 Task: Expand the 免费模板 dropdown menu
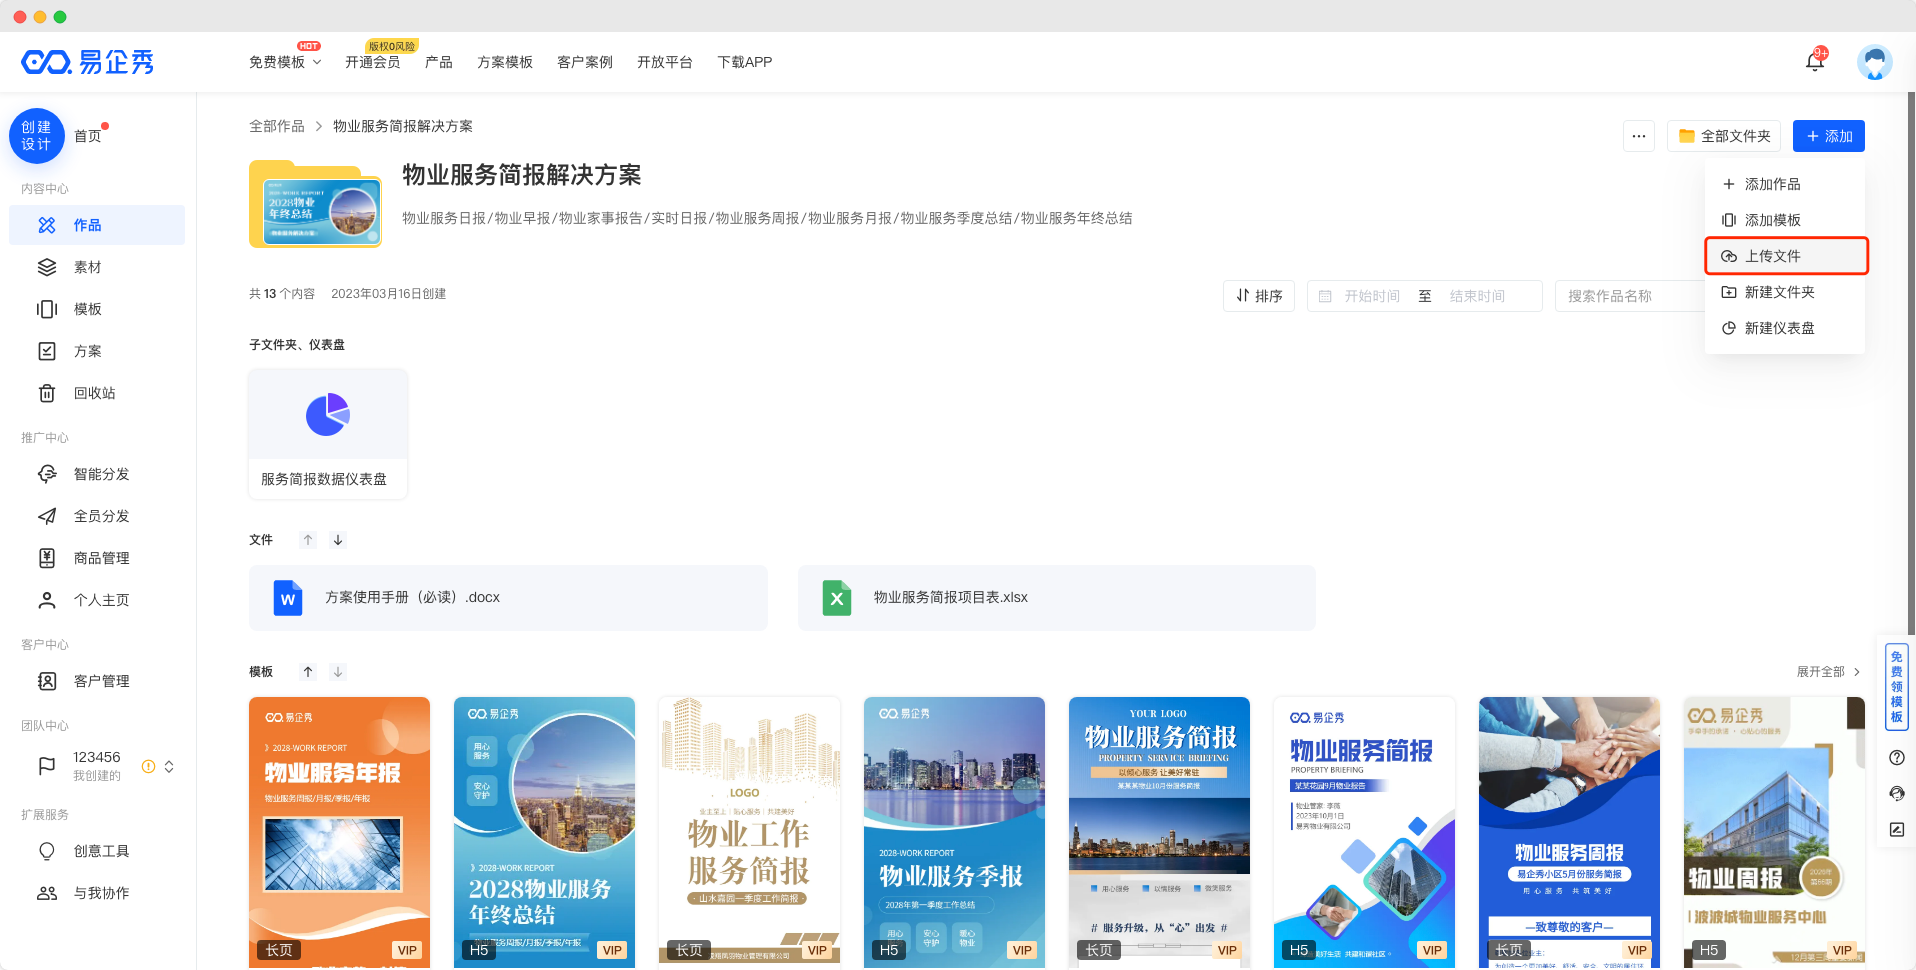tap(285, 62)
